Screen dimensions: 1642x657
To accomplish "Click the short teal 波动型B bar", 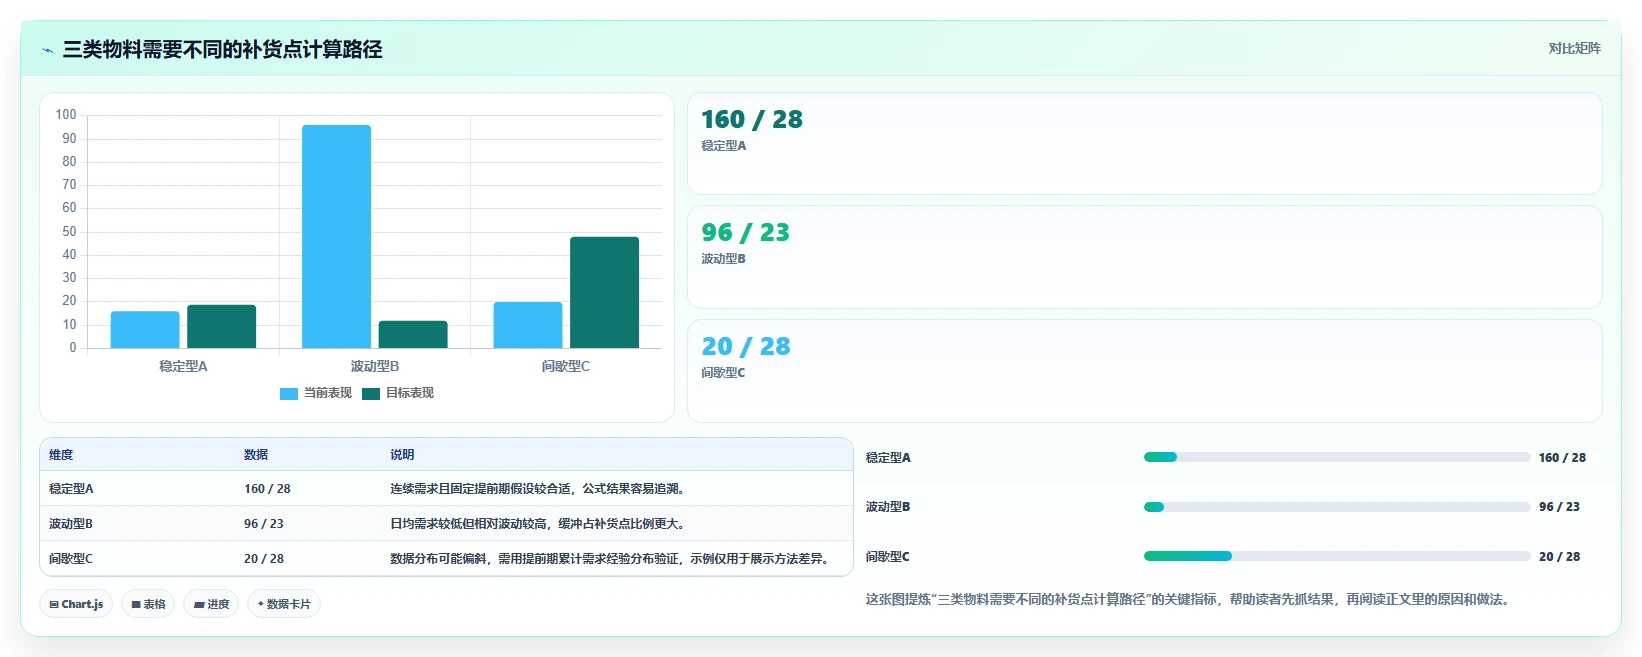I will pos(413,335).
